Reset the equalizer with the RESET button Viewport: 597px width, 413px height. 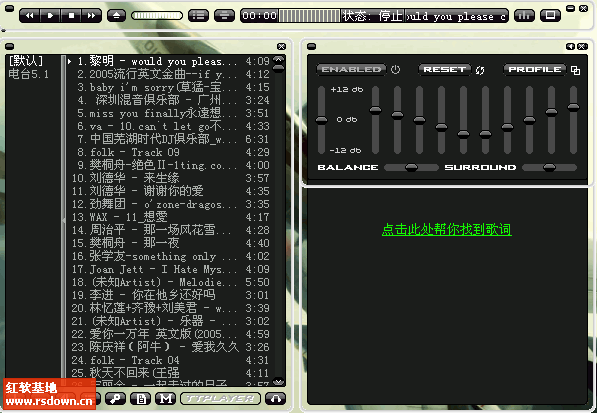[x=444, y=69]
